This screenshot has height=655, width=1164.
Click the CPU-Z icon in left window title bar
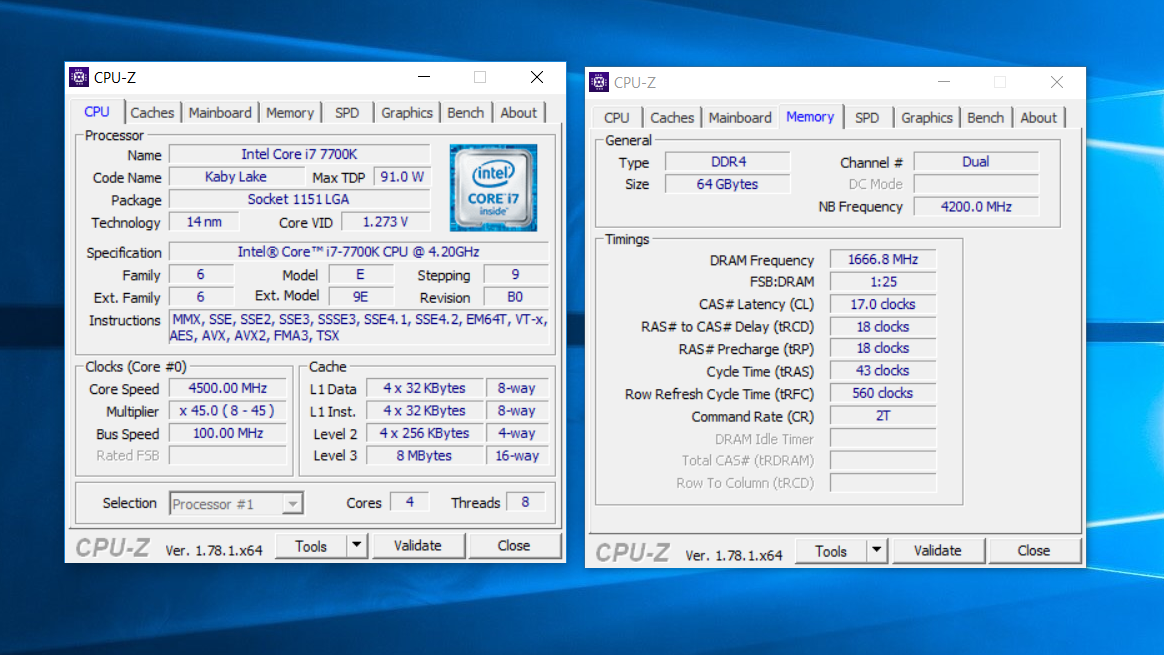[79, 78]
